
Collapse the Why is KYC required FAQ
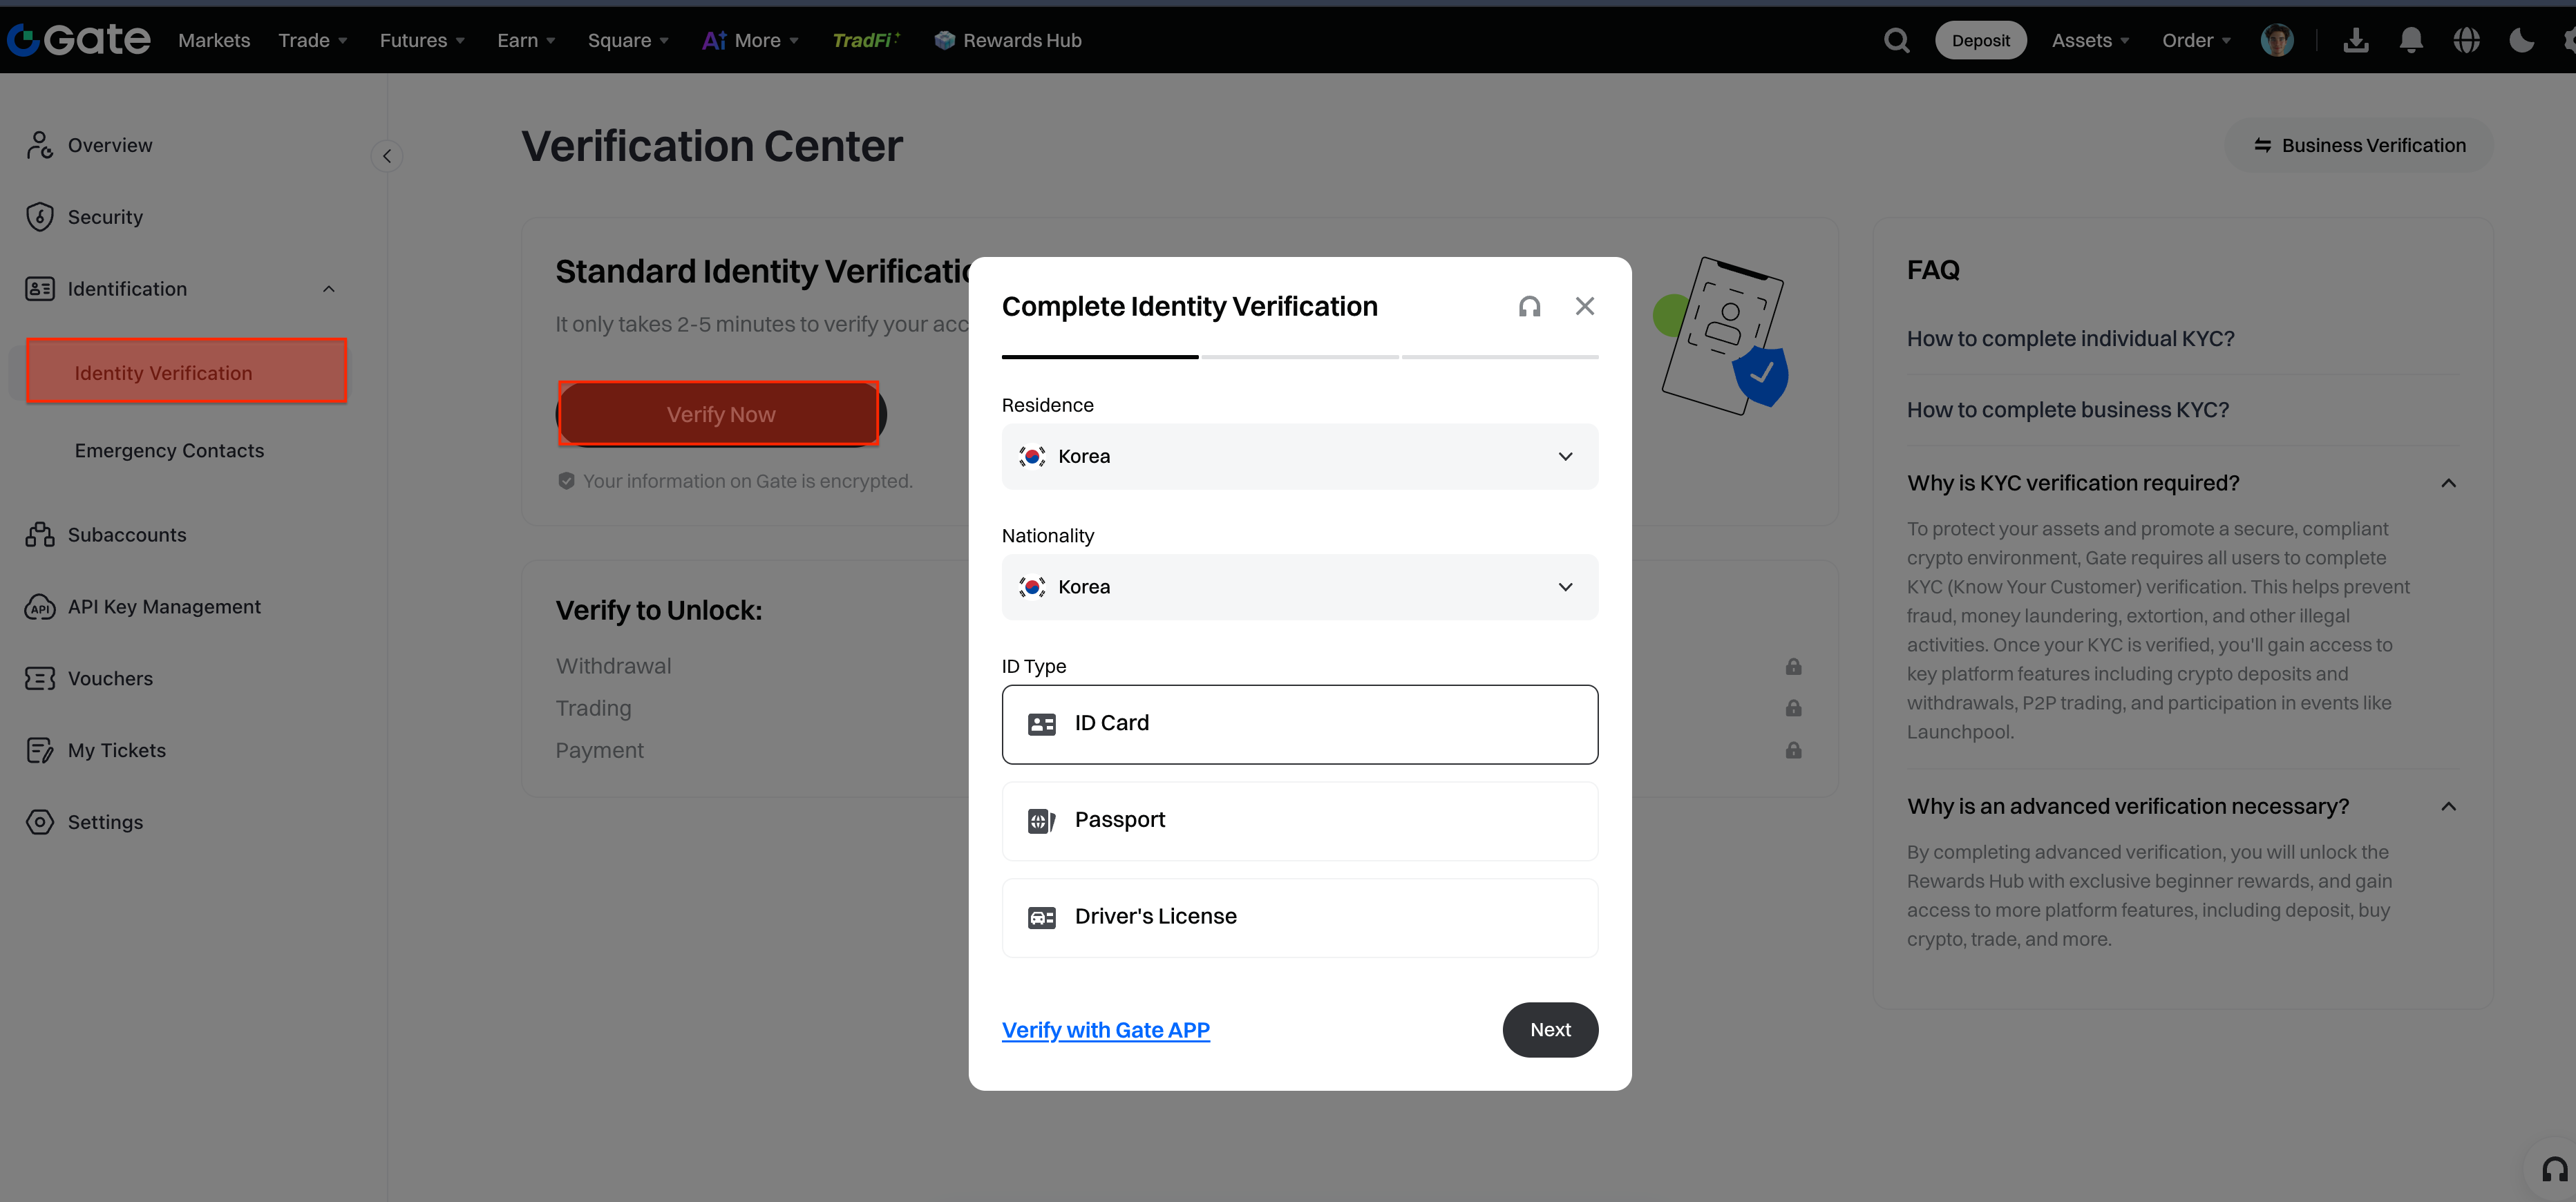(2447, 483)
